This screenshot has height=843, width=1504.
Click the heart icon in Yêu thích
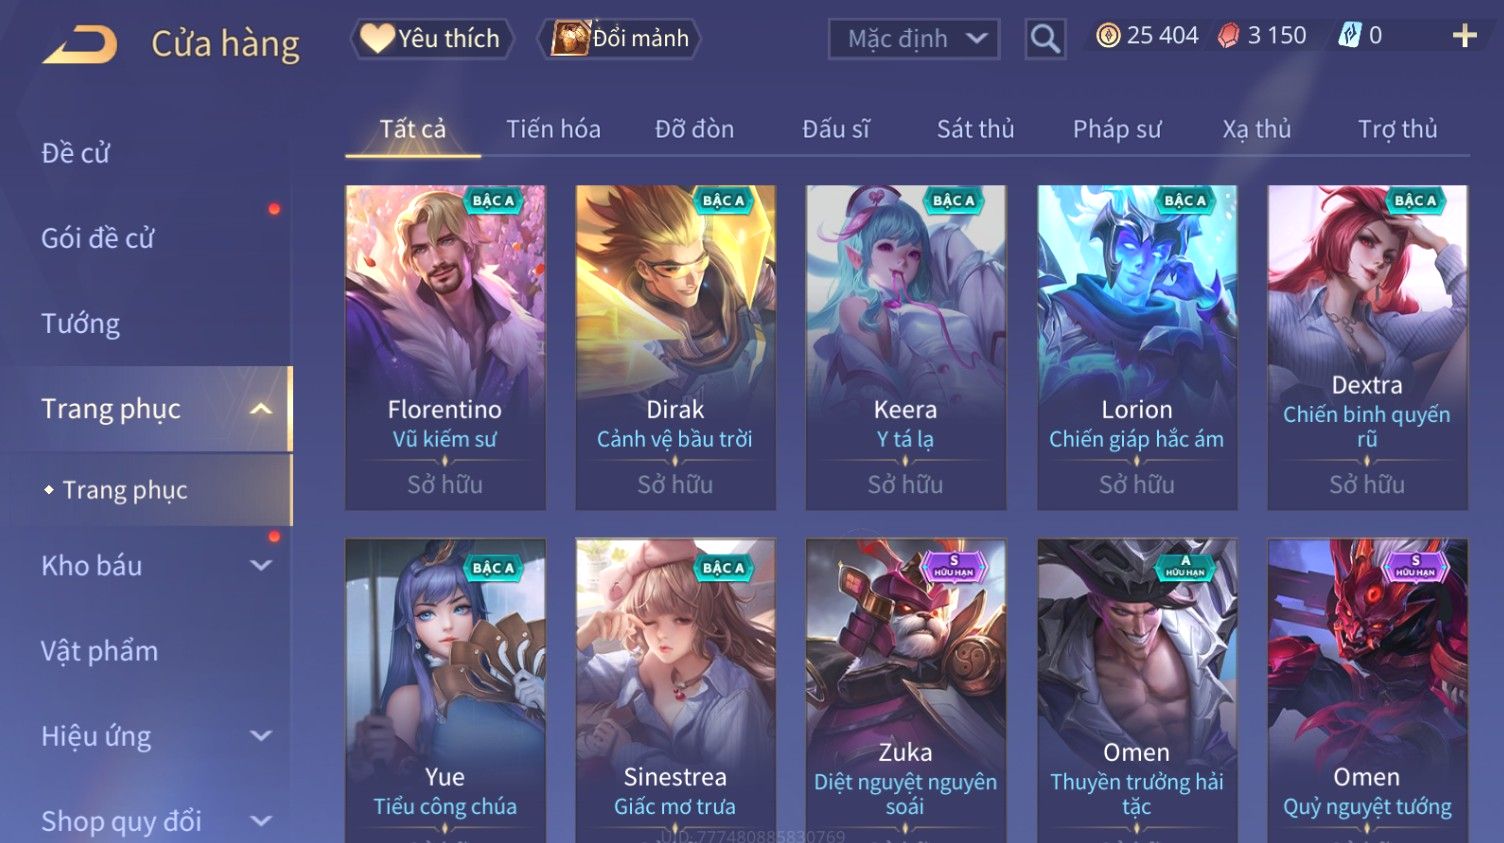point(377,38)
